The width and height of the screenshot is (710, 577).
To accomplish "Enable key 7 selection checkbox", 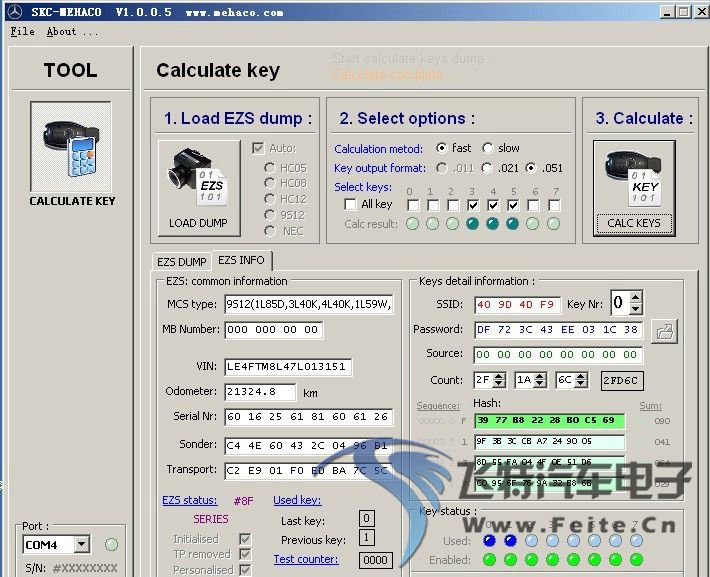I will (x=554, y=205).
